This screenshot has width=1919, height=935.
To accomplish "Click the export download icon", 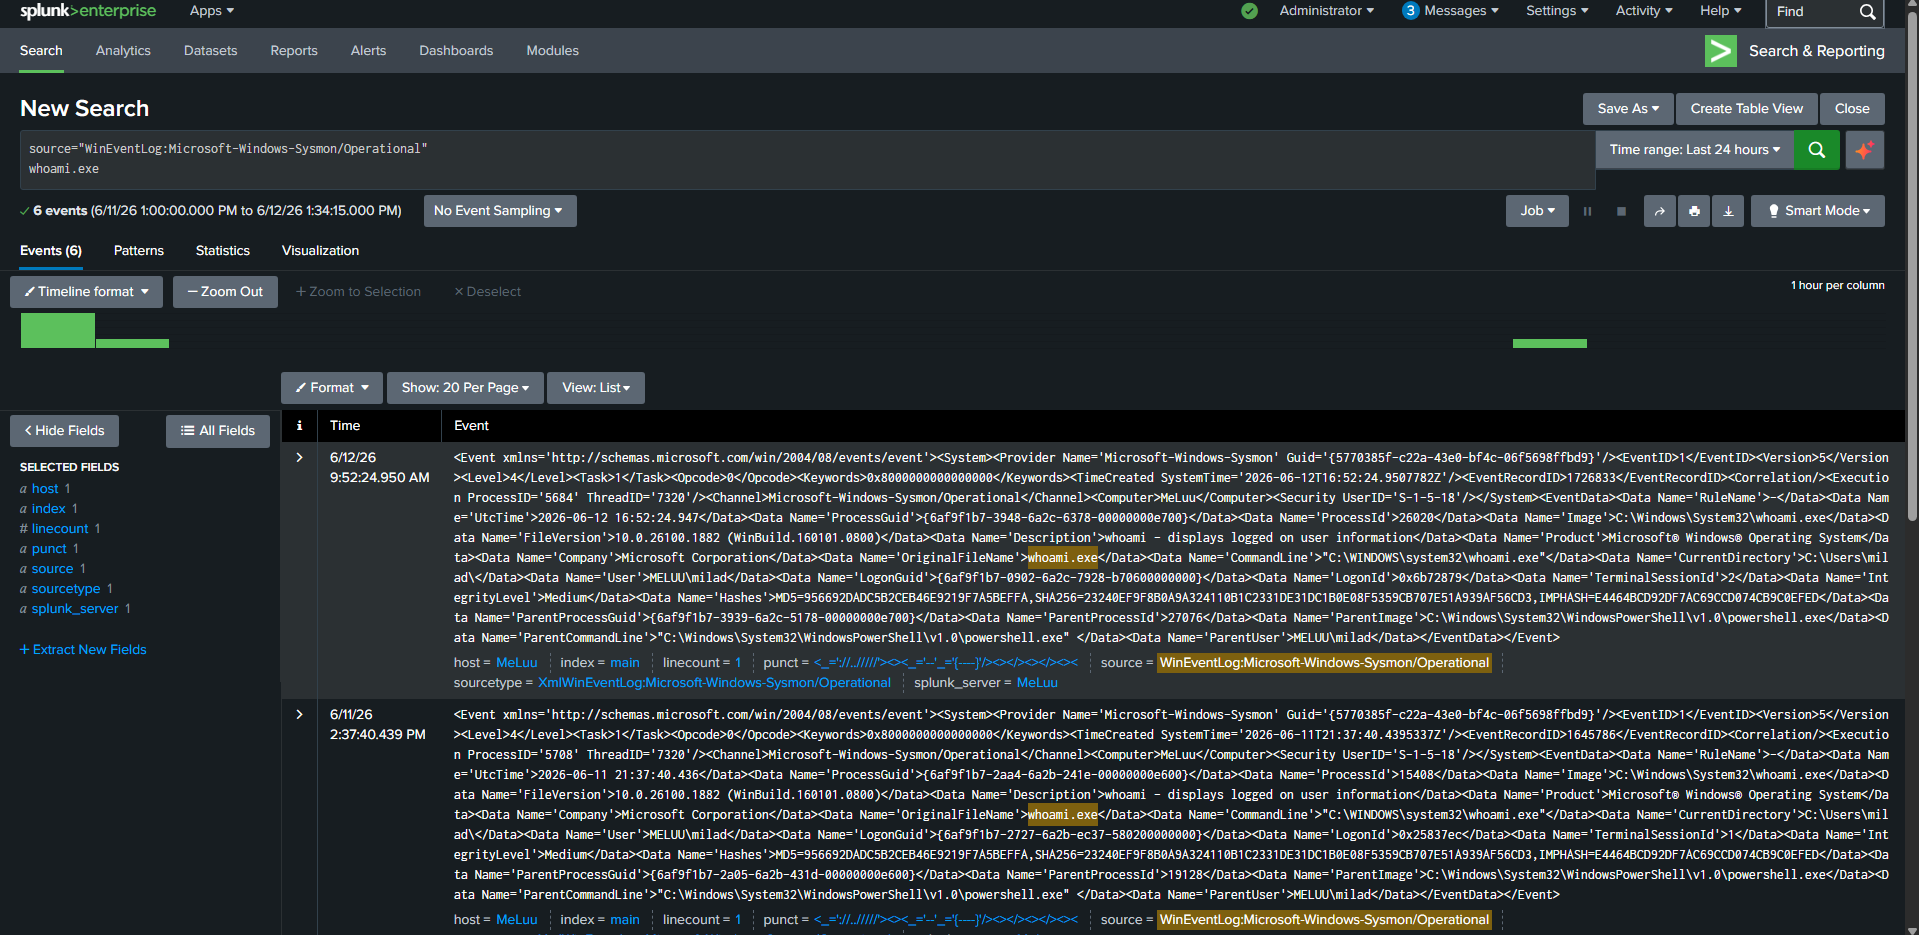I will 1728,211.
